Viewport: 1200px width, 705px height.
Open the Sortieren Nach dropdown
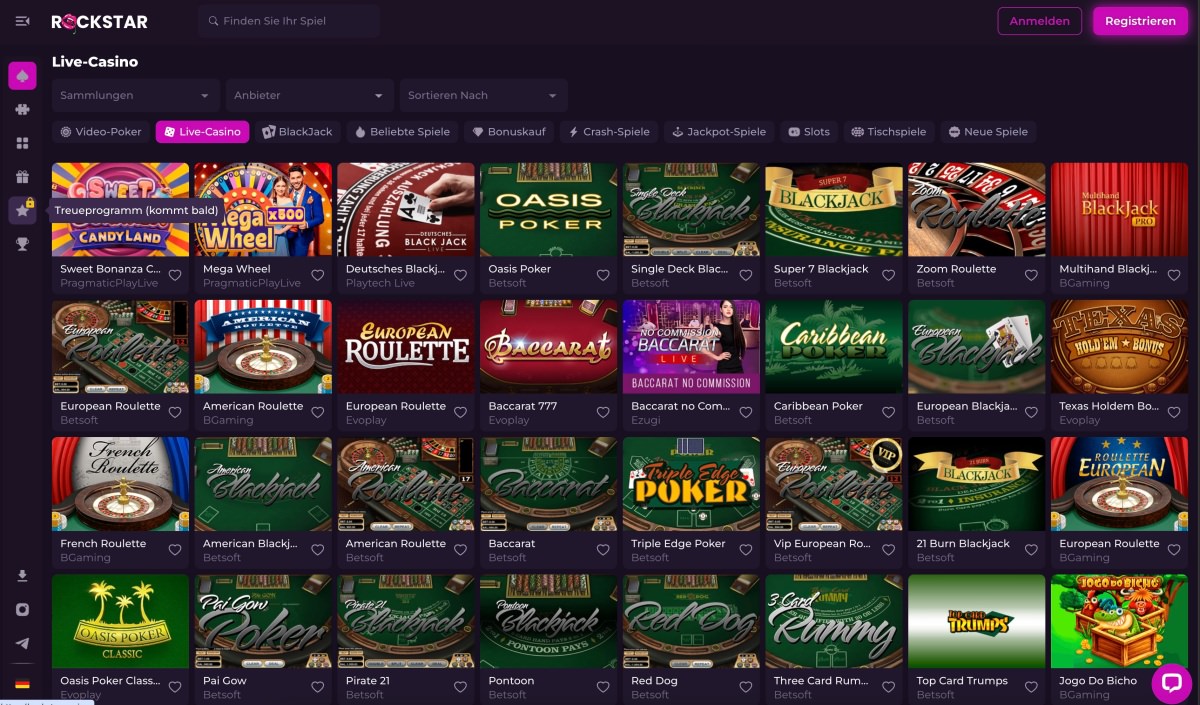pyautogui.click(x=483, y=96)
